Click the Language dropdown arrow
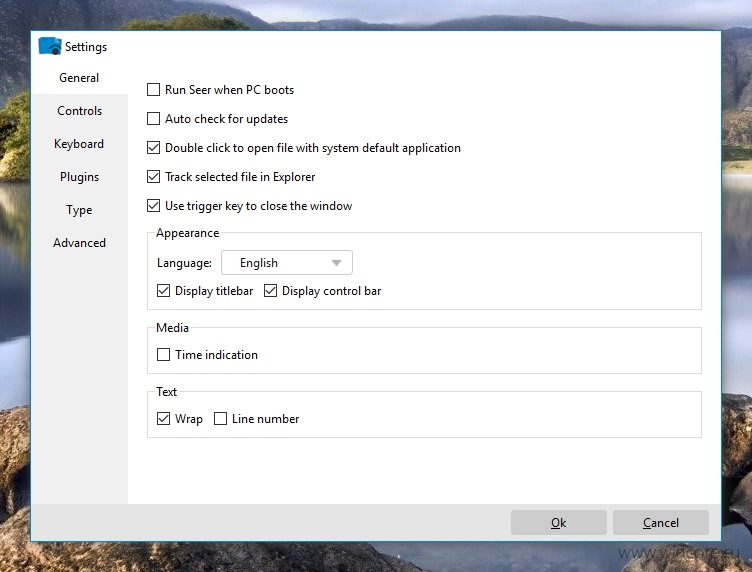The height and width of the screenshot is (572, 752). [337, 263]
